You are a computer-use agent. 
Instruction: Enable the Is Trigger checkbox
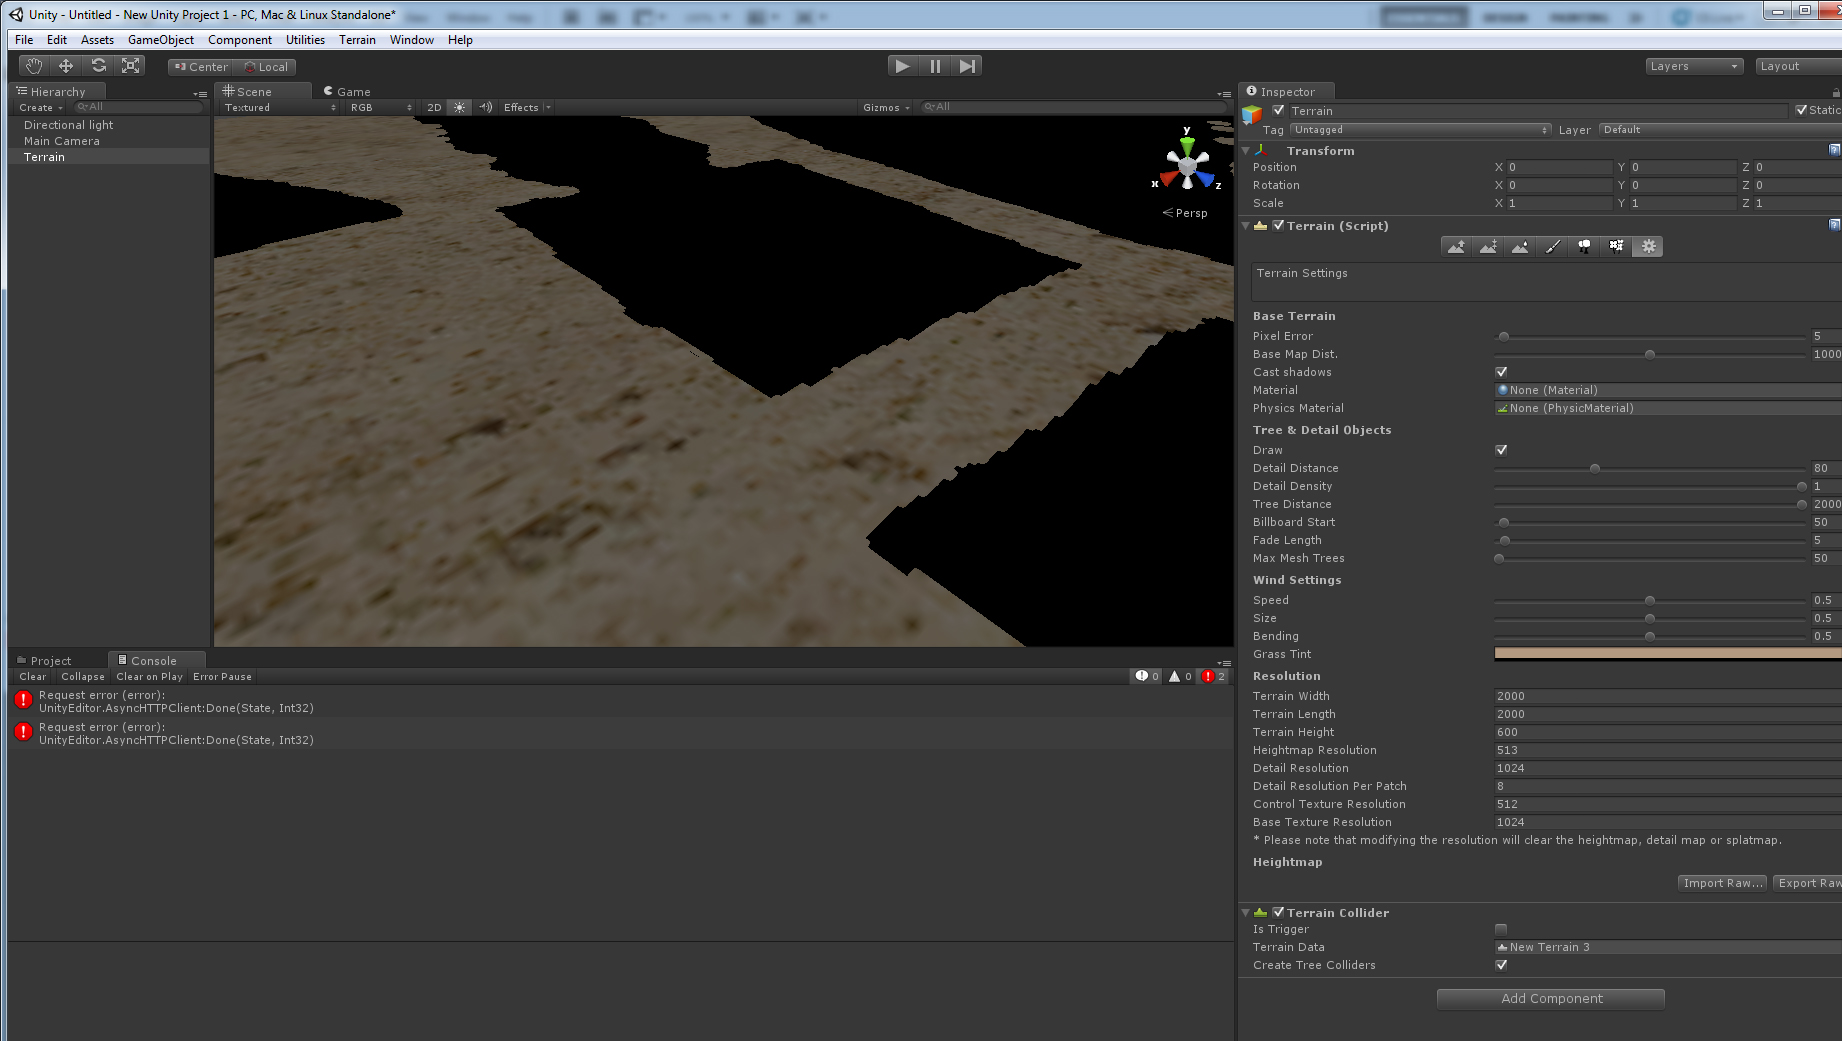click(1501, 929)
